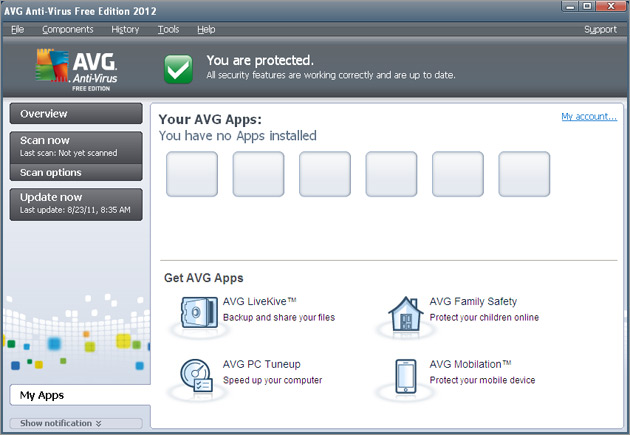
Task: Click 'You have no Apps installed' text
Action: point(237,136)
